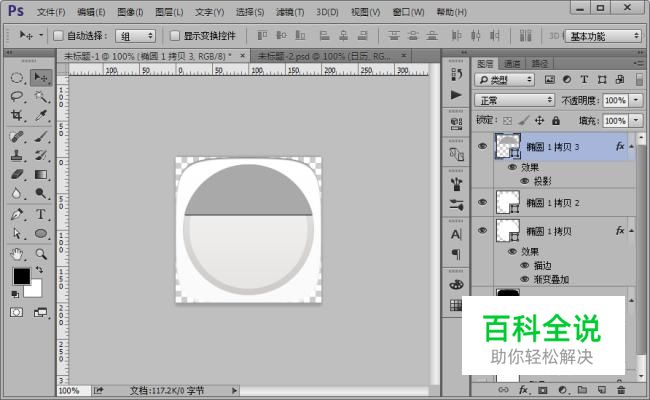Open the layer filter 类型 dropdown
This screenshot has height=400, width=650.
[x=505, y=80]
